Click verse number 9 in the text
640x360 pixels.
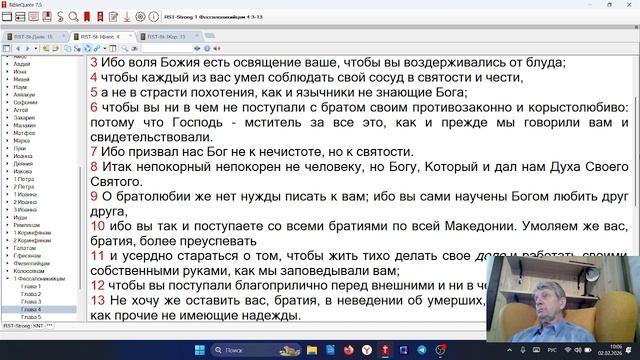pos(94,196)
